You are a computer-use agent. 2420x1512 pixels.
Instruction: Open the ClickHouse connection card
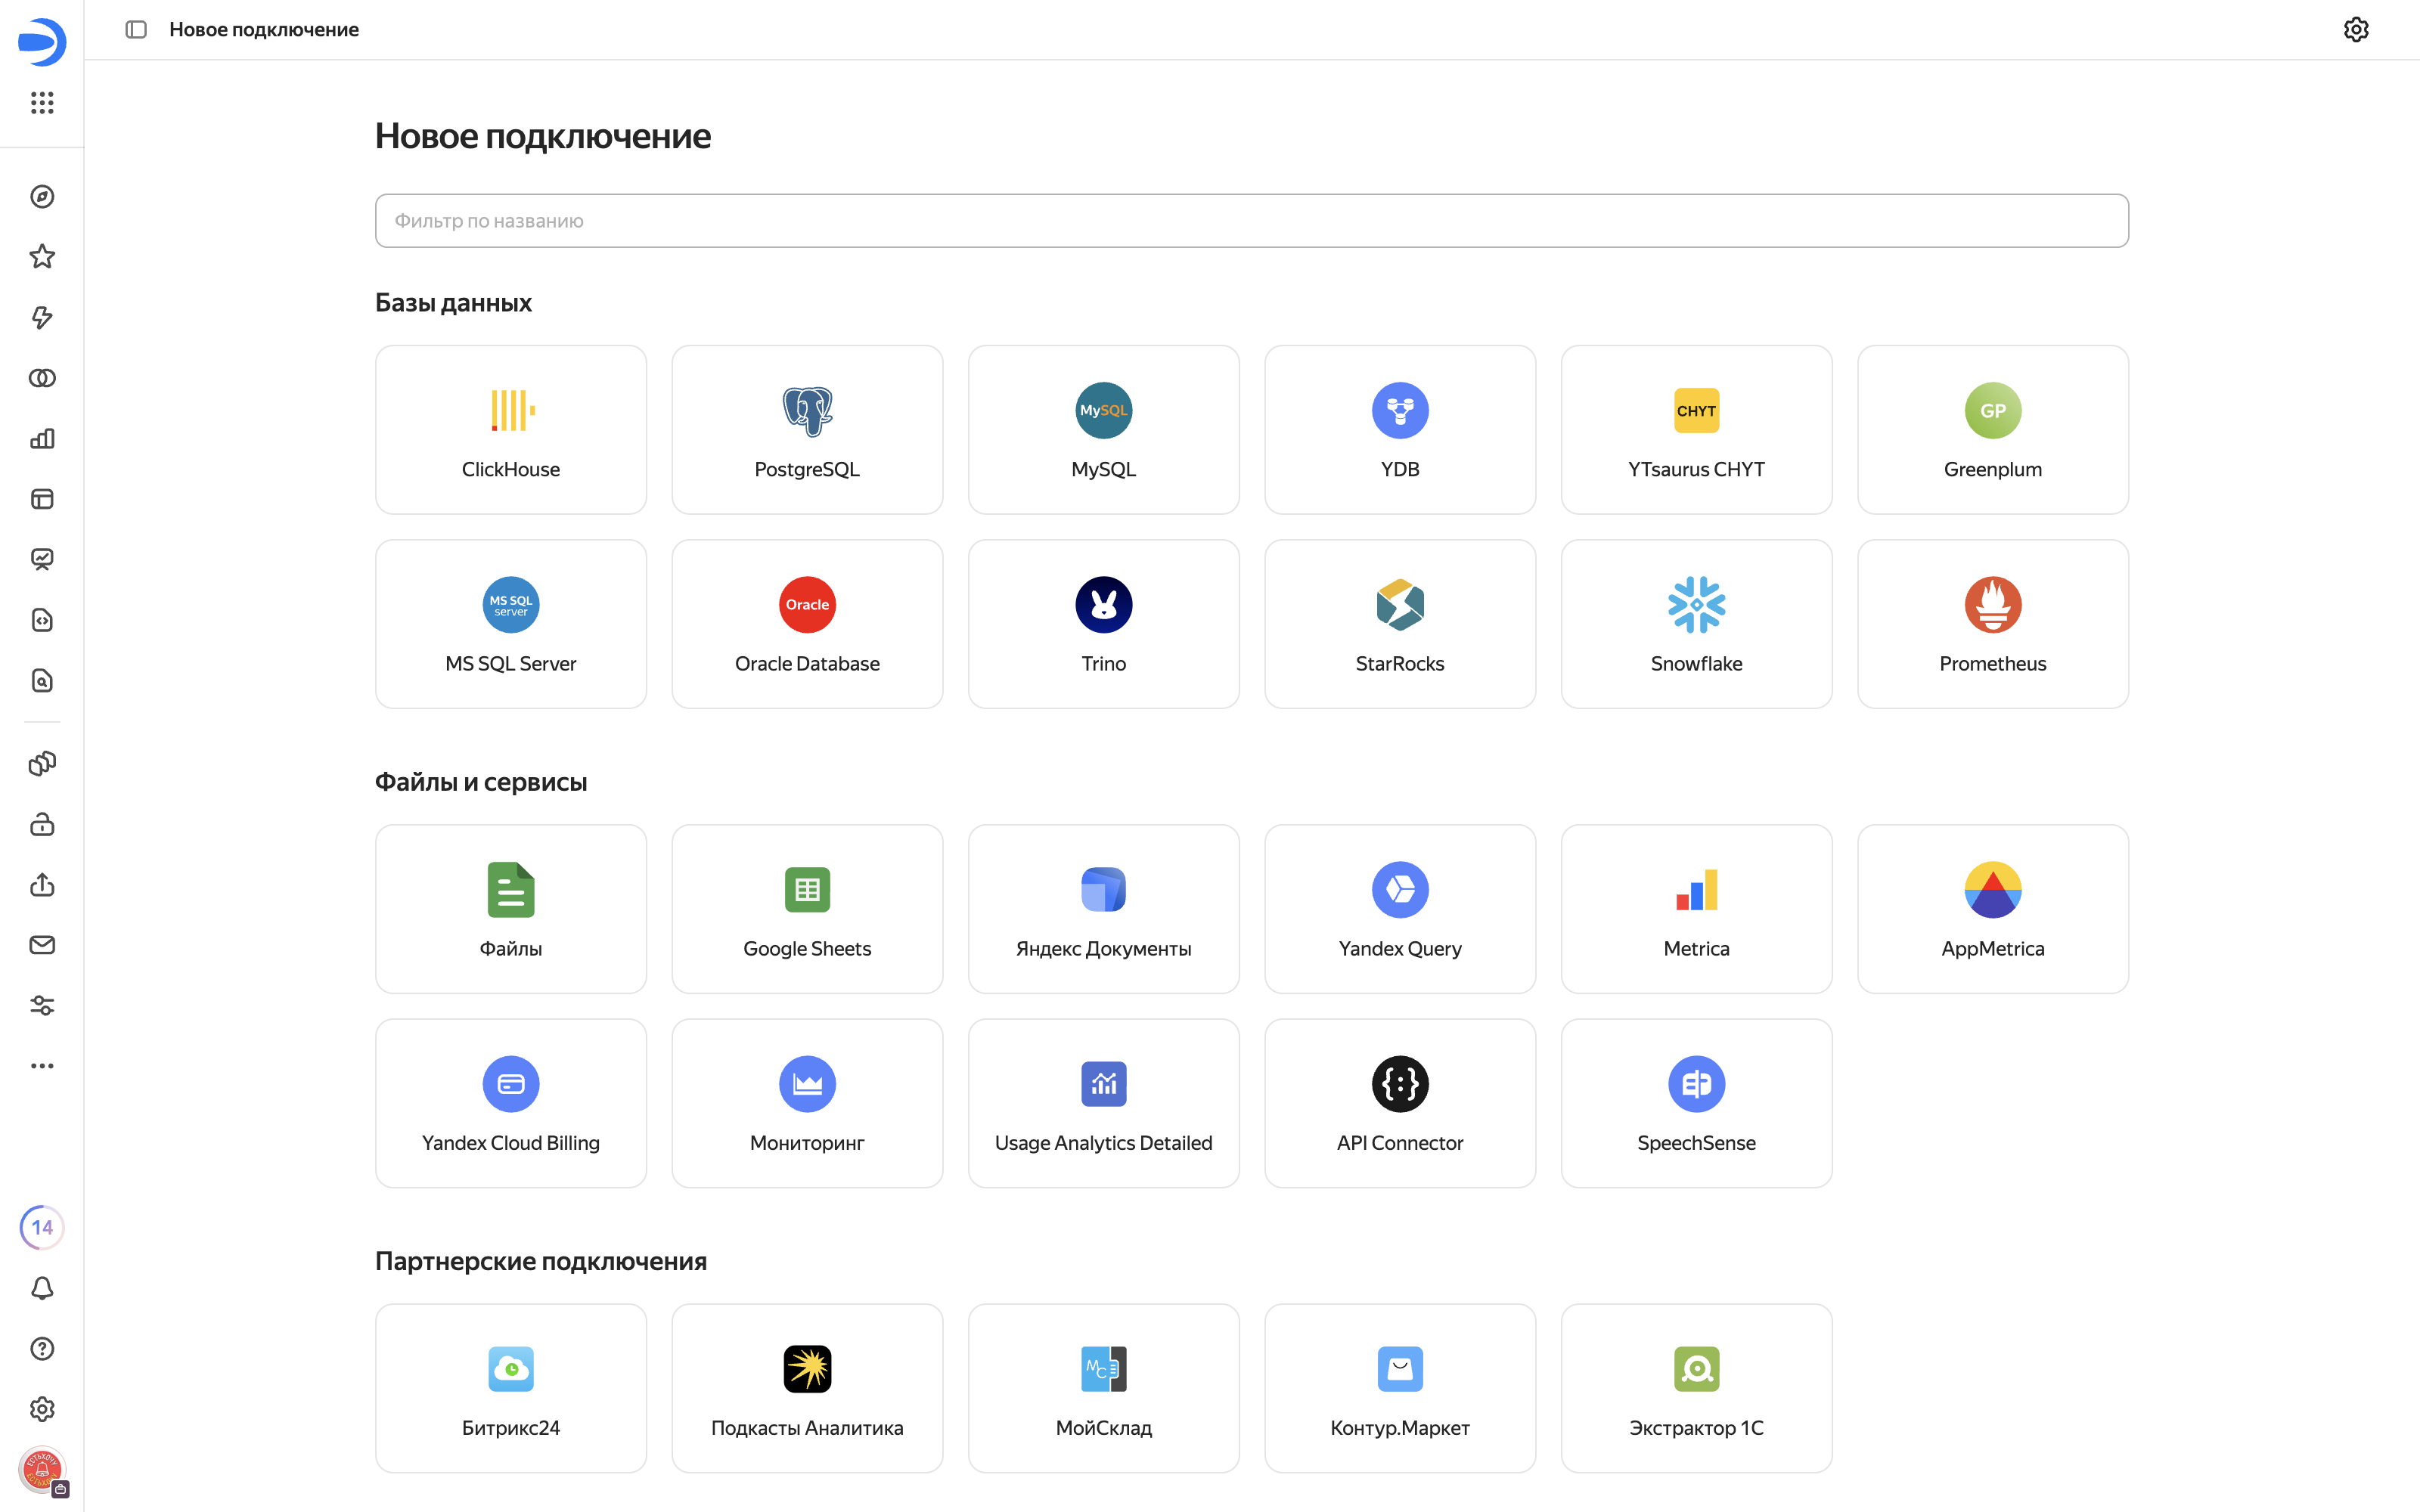coord(510,430)
